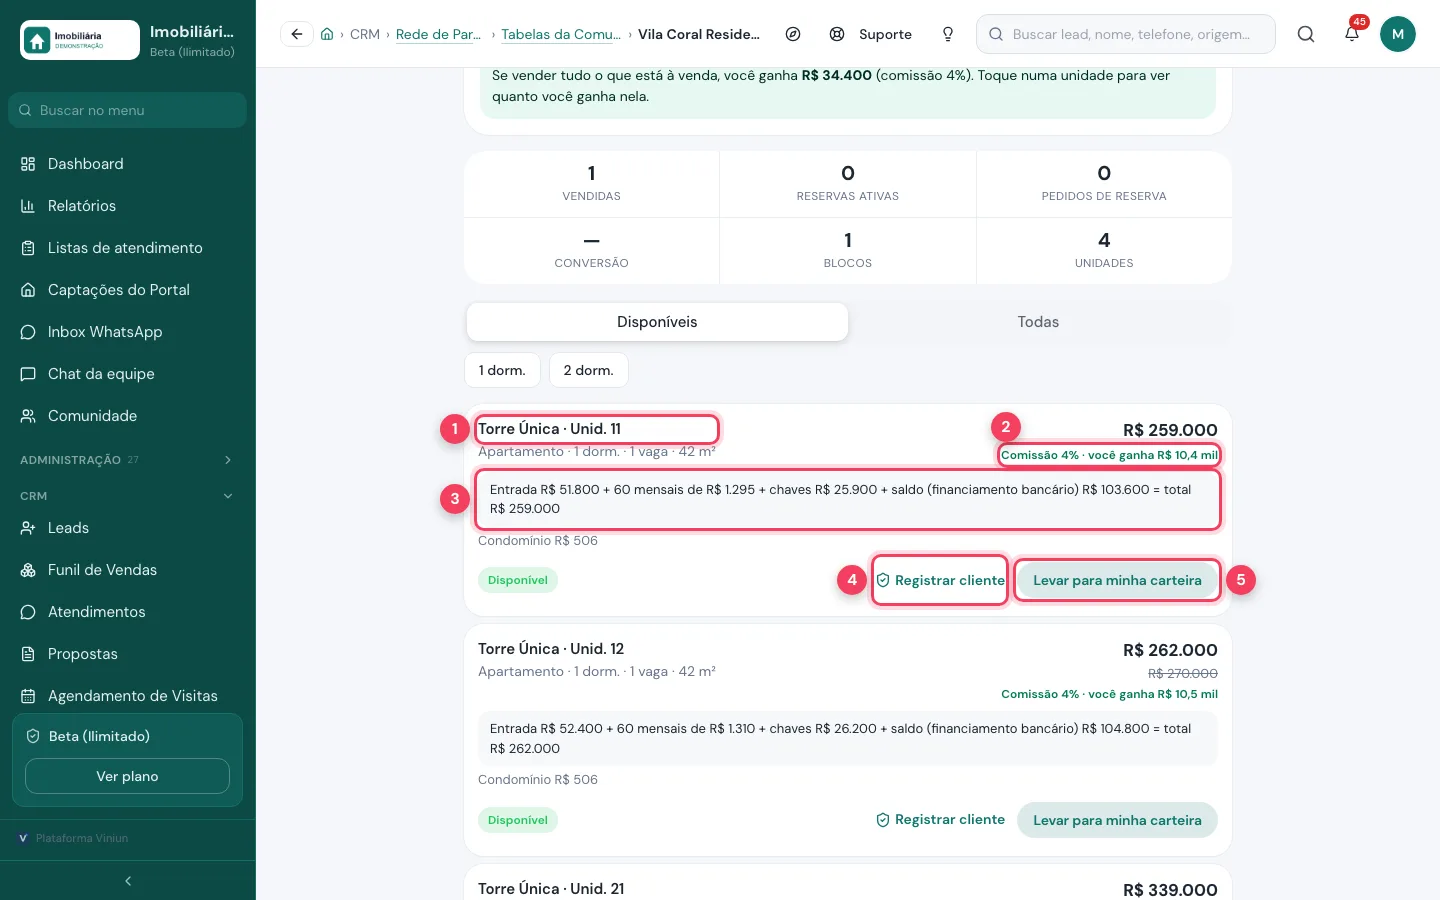
Task: Collapse the CRM sidebar section
Action: [127, 496]
